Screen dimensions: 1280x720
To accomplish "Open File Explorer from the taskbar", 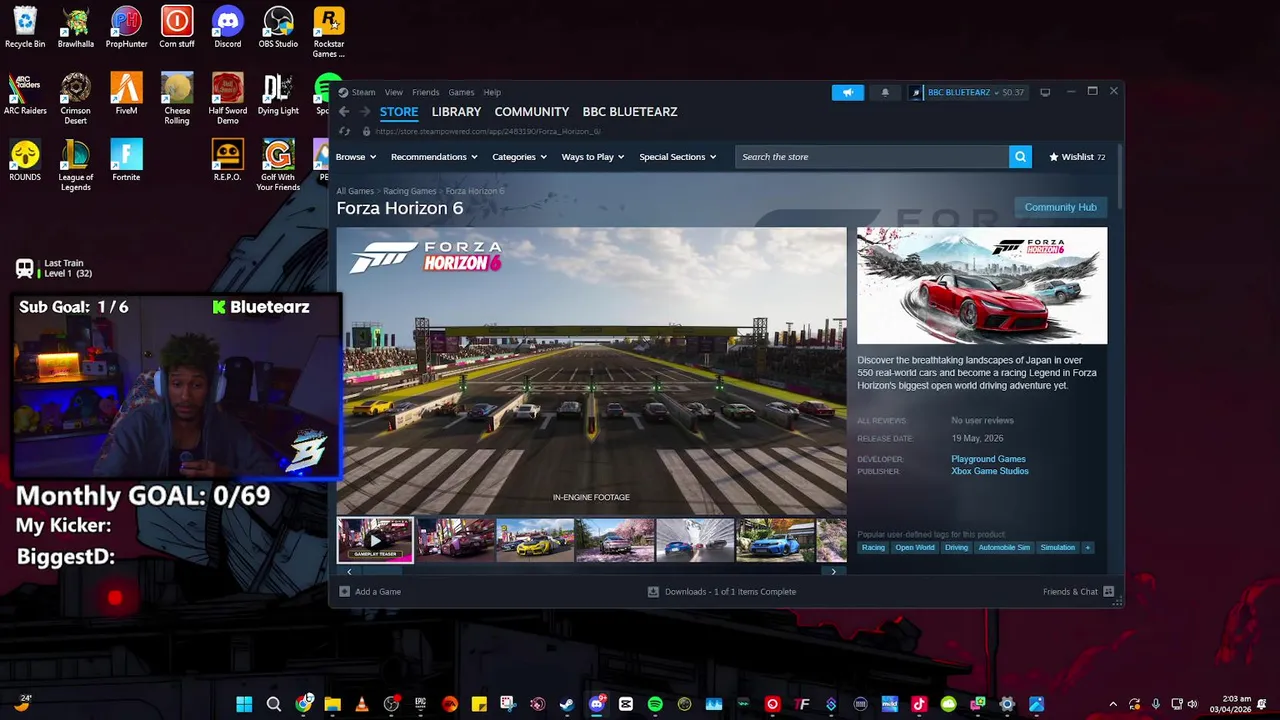I will 332,704.
